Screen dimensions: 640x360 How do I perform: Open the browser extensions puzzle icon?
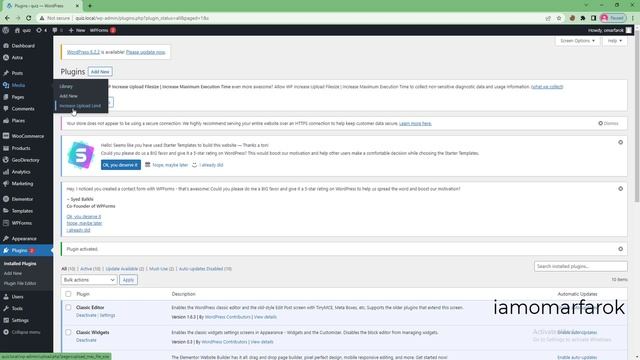pyautogui.click(x=583, y=18)
